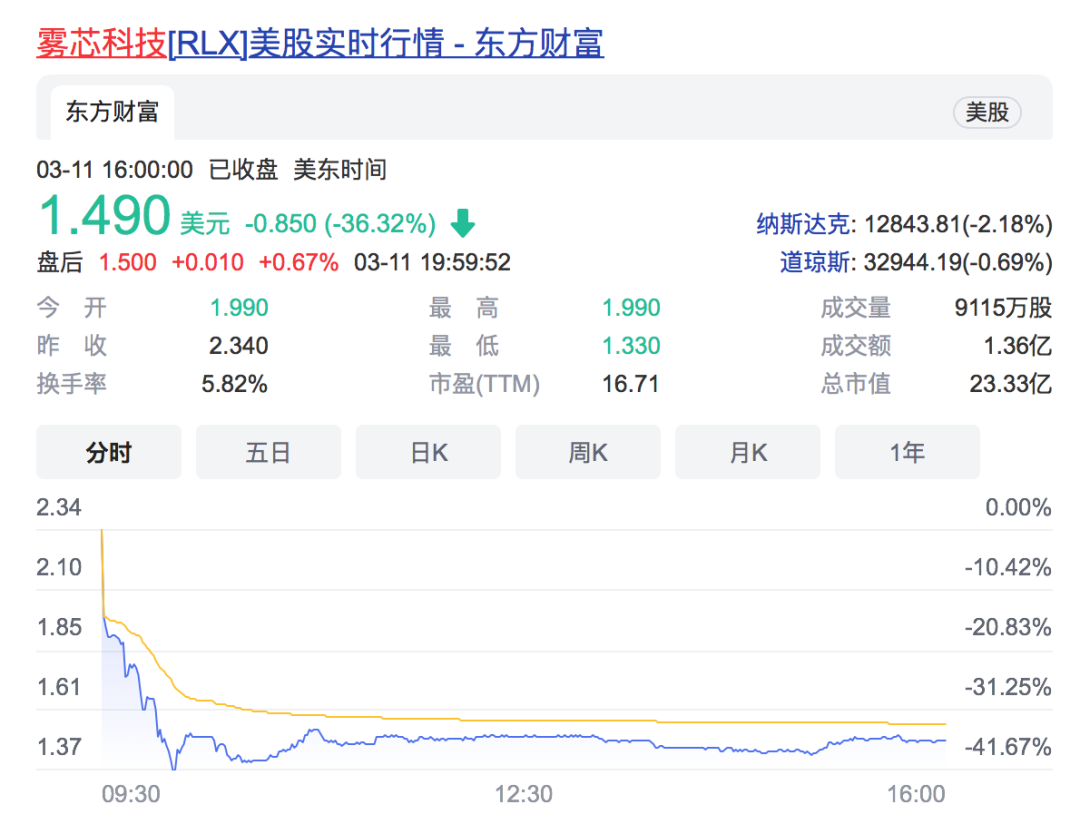Switch chart to 五日 view

tap(268, 453)
